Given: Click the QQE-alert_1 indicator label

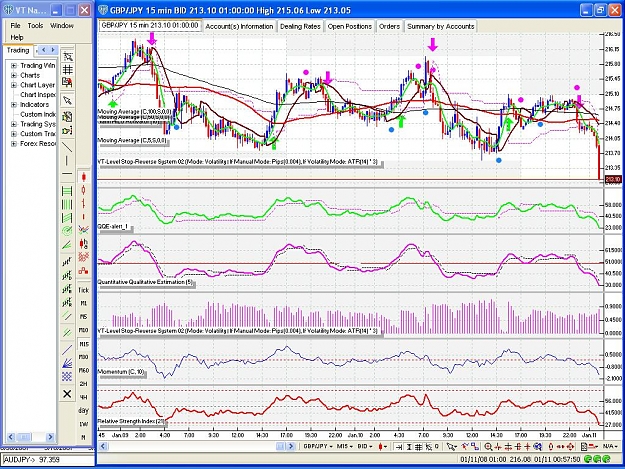Looking at the screenshot, I should [x=114, y=227].
